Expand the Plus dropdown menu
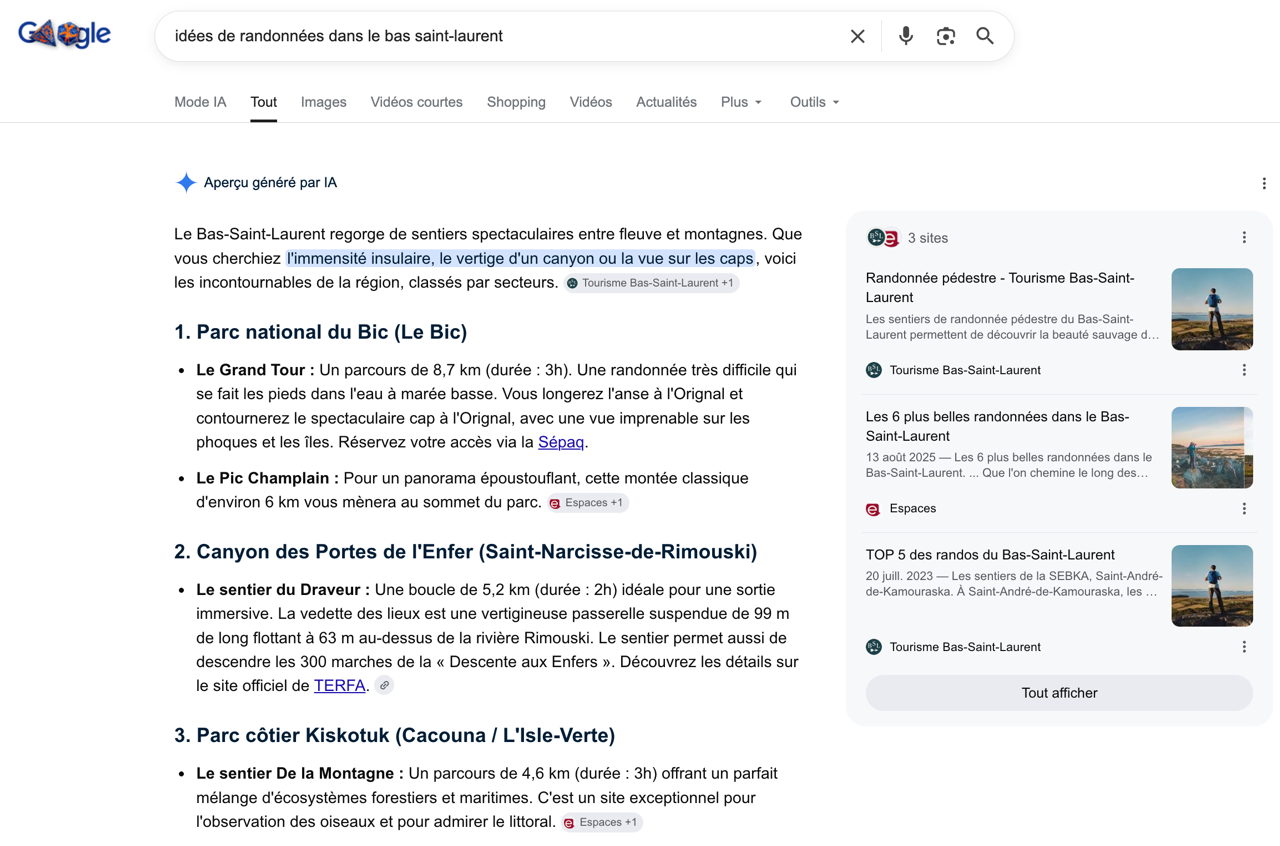Image resolution: width=1280 pixels, height=846 pixels. pyautogui.click(x=741, y=102)
